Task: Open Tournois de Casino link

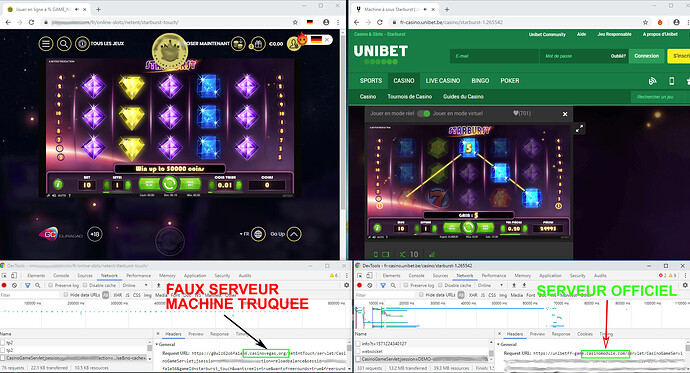Action: coord(410,97)
